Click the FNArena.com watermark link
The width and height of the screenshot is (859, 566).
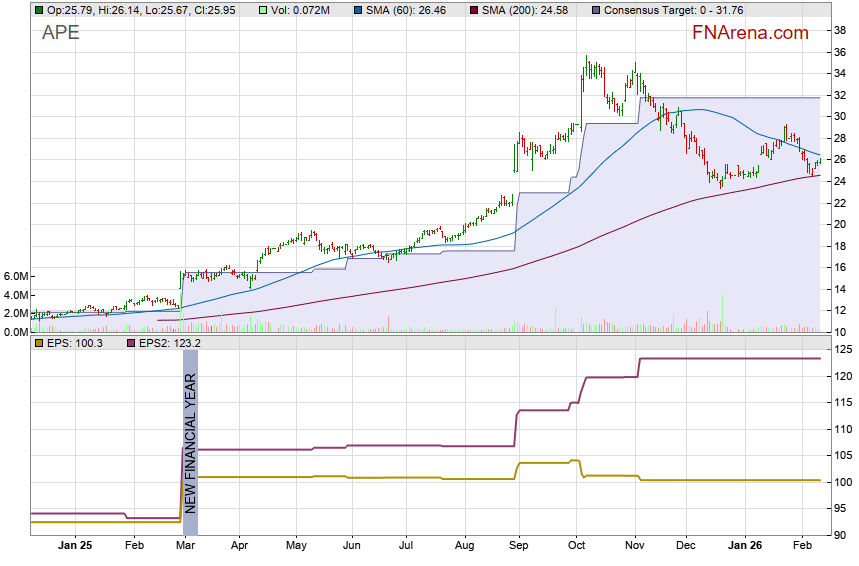[x=750, y=33]
